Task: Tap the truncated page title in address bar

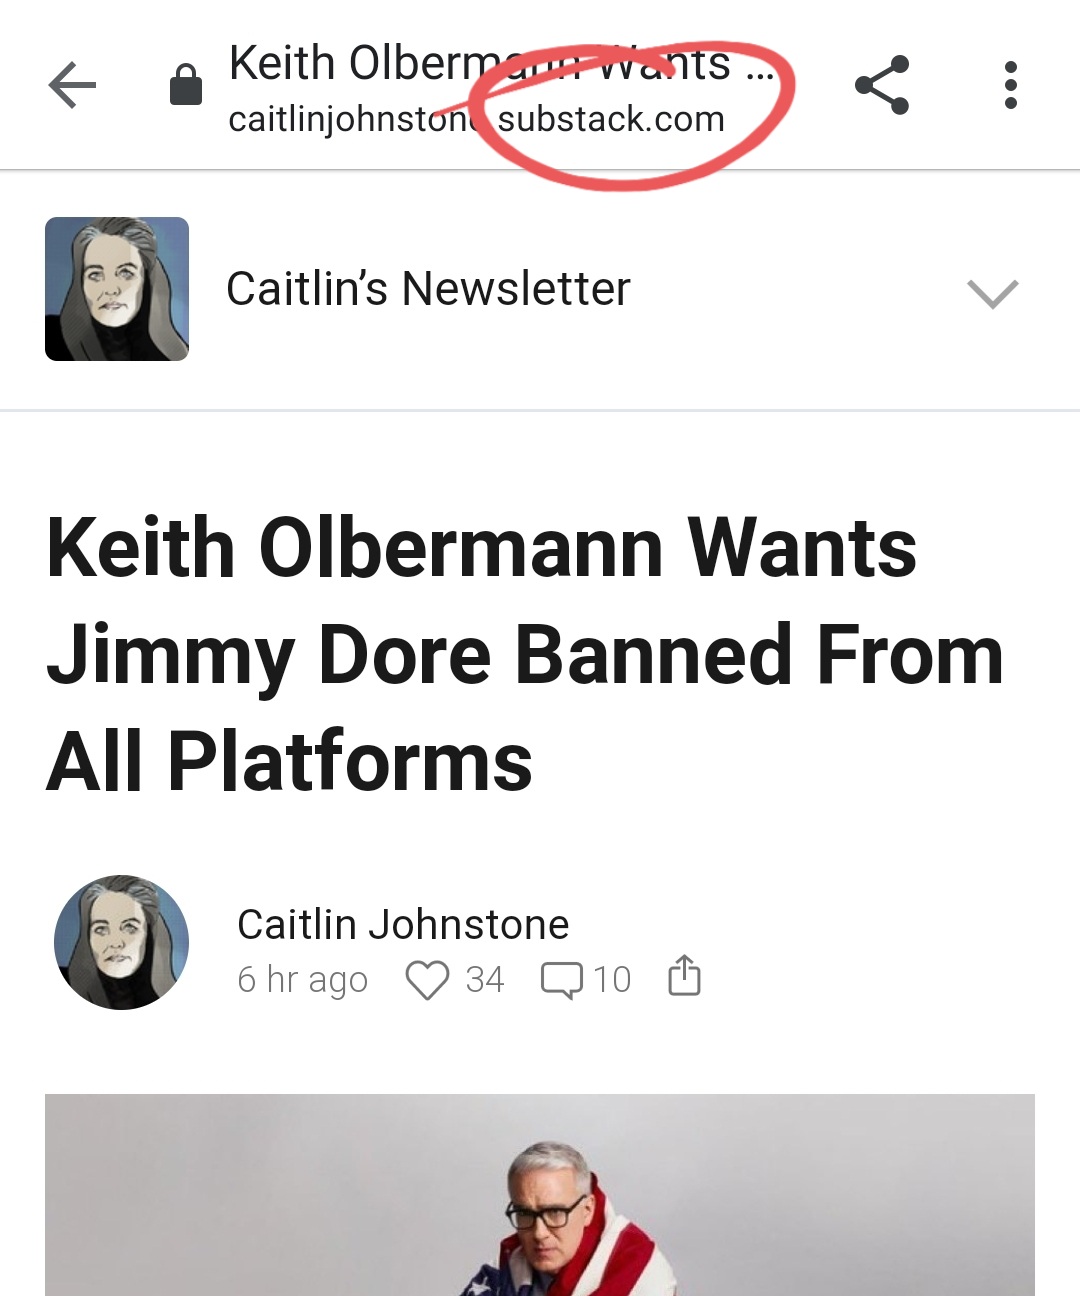Action: pos(501,63)
